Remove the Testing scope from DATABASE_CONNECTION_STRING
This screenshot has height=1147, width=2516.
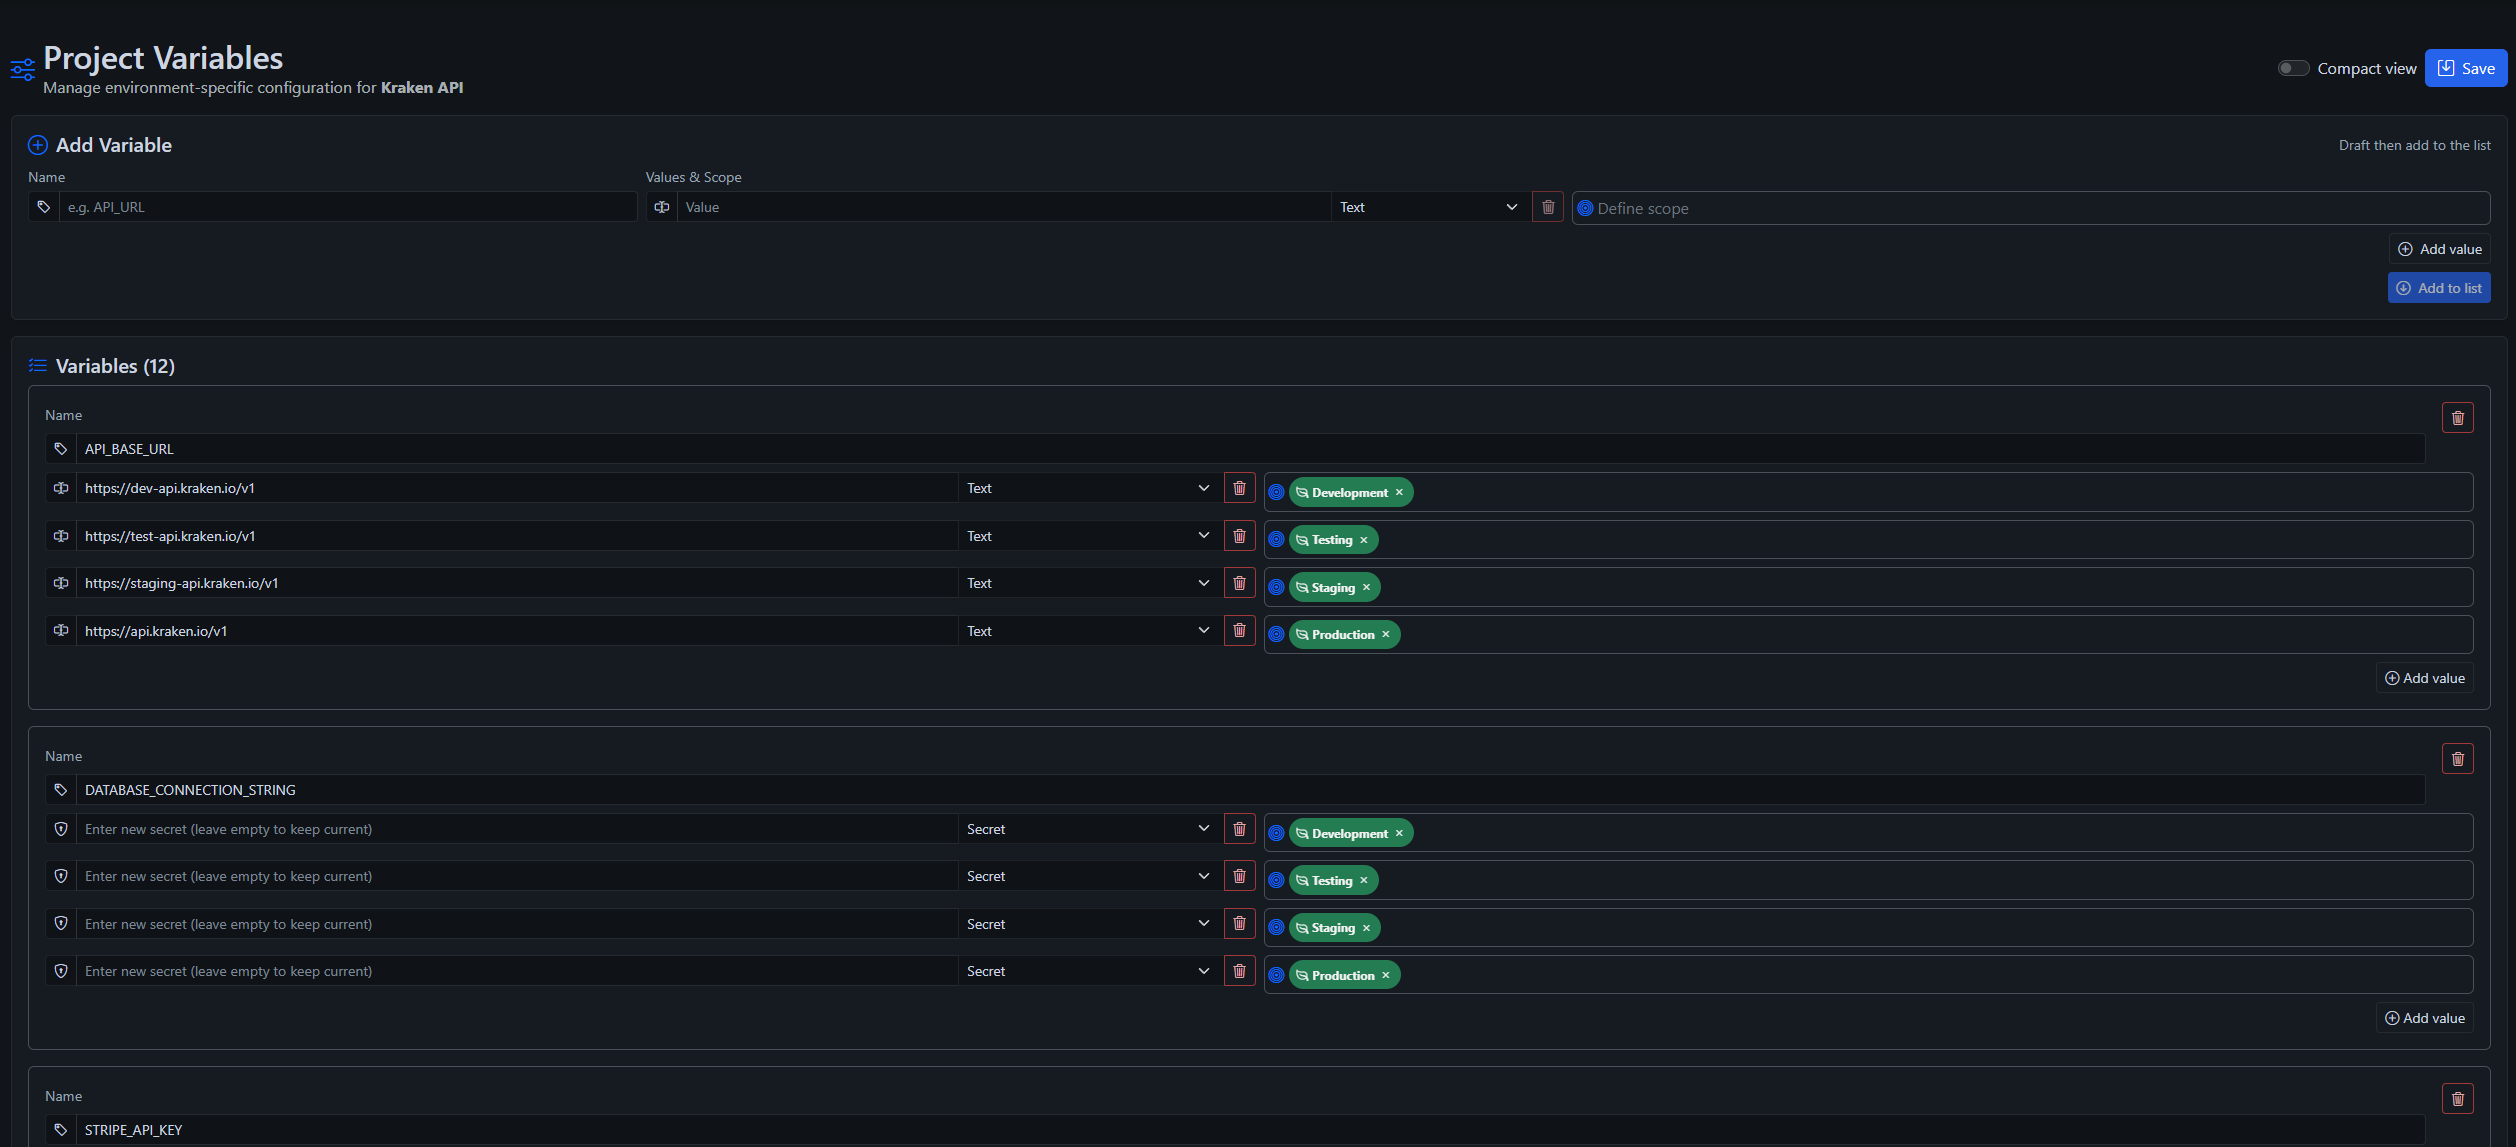pos(1363,880)
